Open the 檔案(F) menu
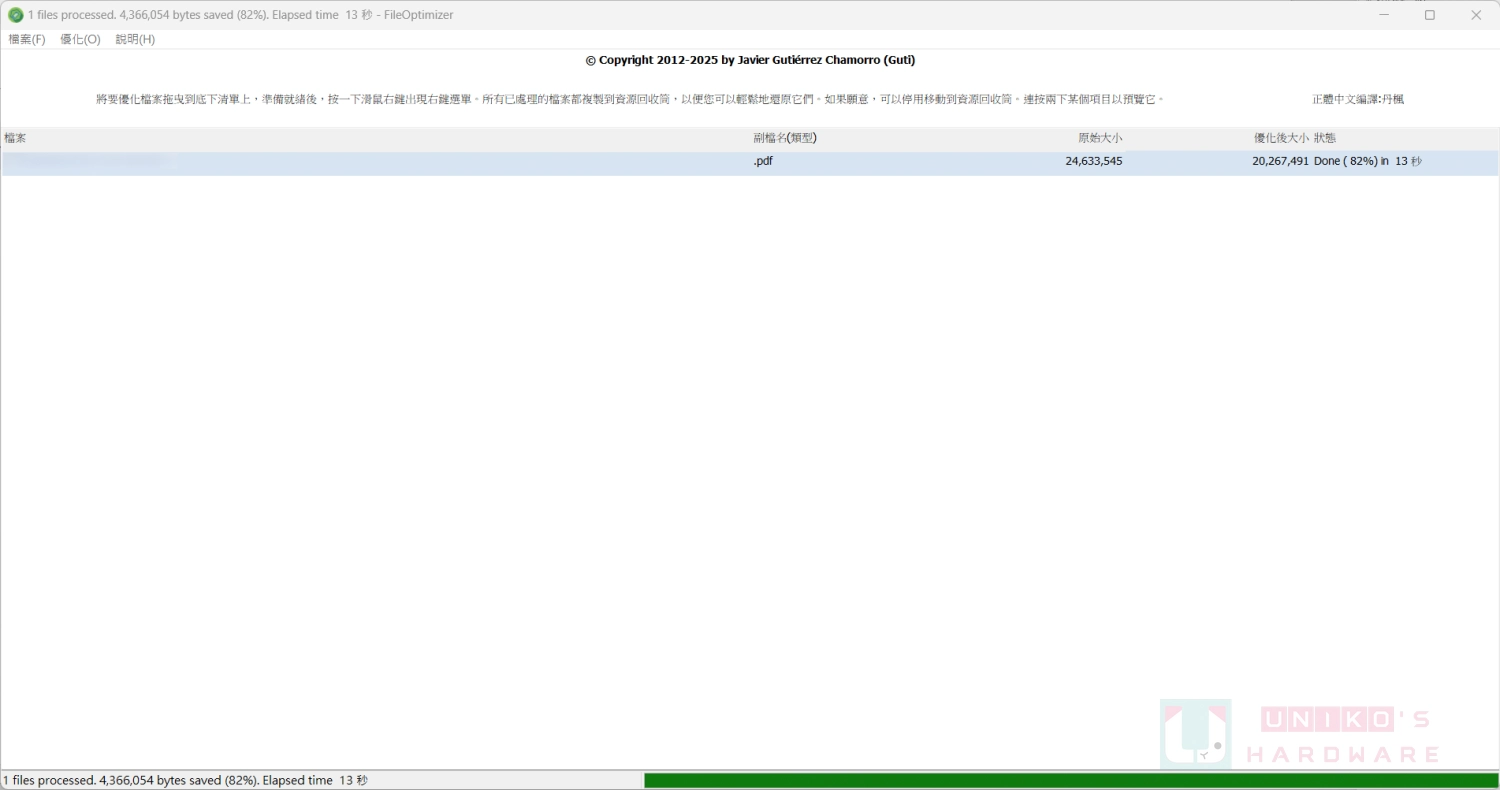This screenshot has width=1500, height=790. (27, 39)
